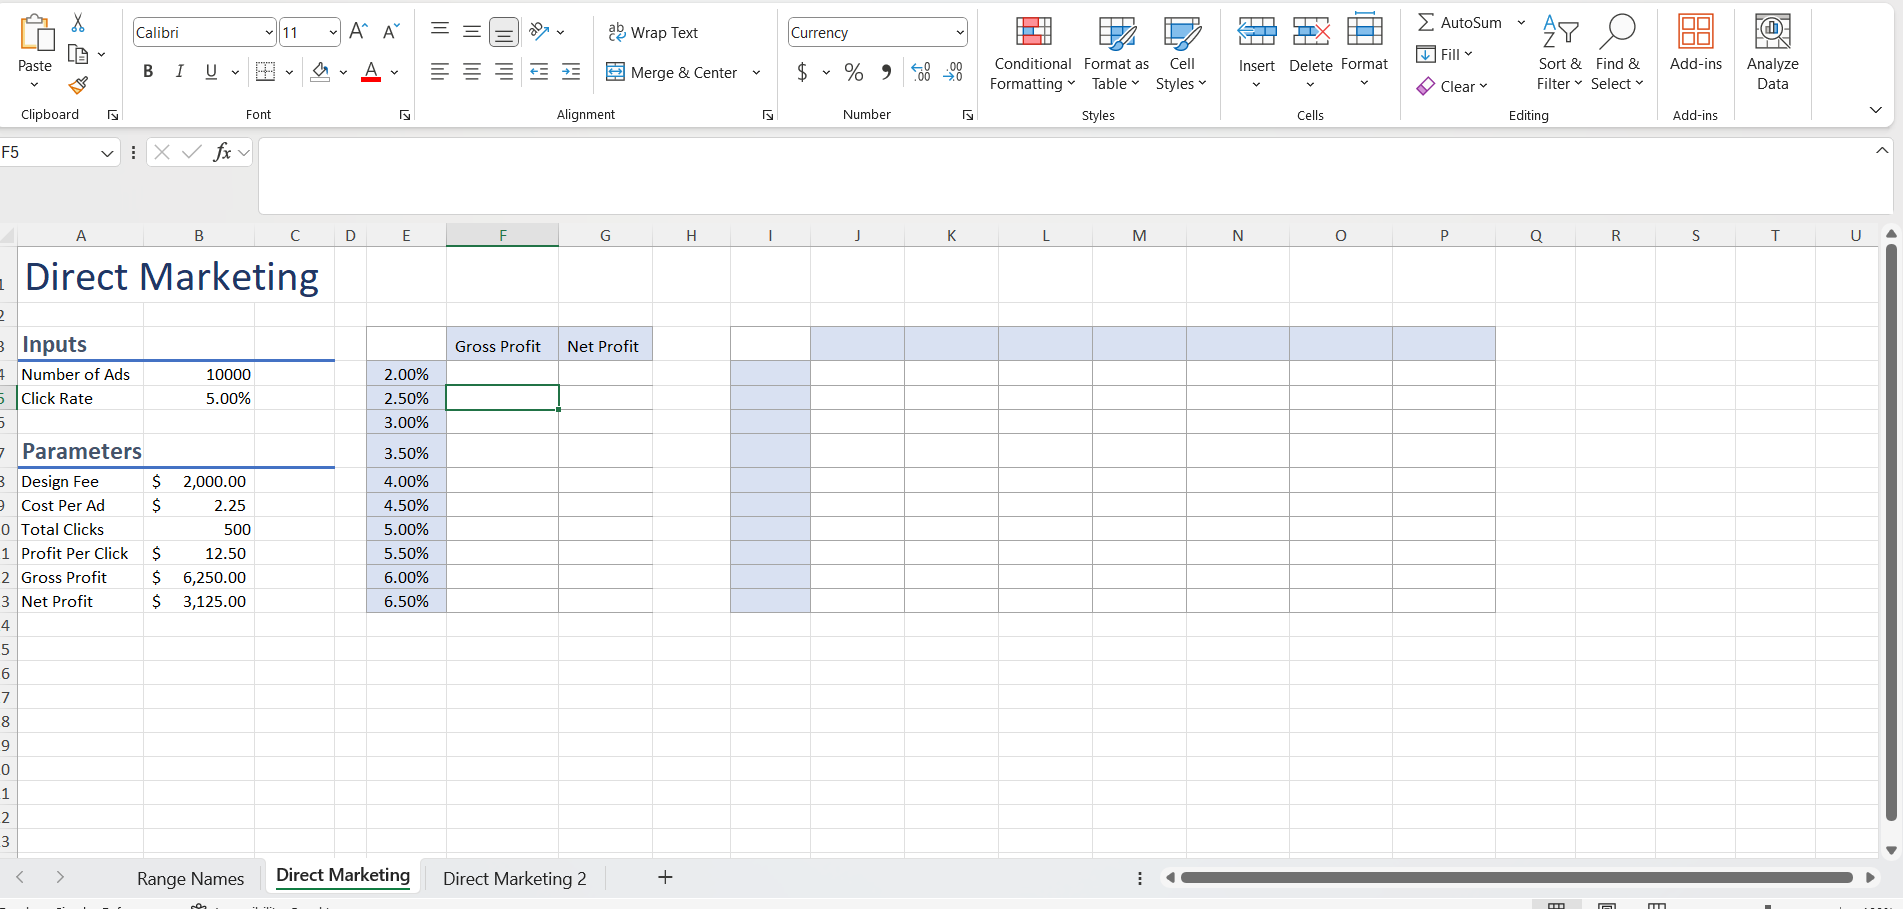Screen dimensions: 1903x909
Task: Open the Orientation text angle tool
Action: pyautogui.click(x=539, y=31)
